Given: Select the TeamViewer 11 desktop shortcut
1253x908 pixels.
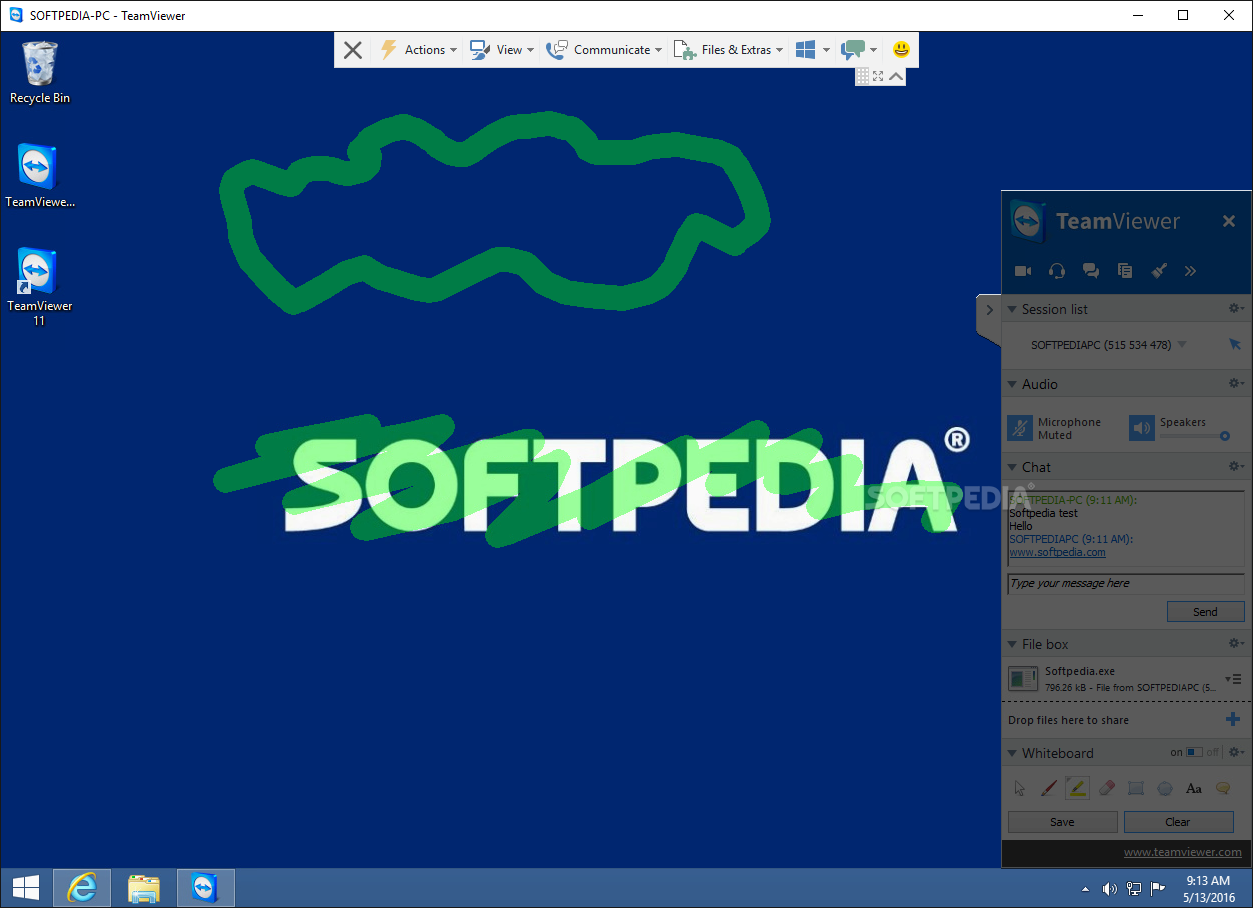Looking at the screenshot, I should click(x=39, y=288).
